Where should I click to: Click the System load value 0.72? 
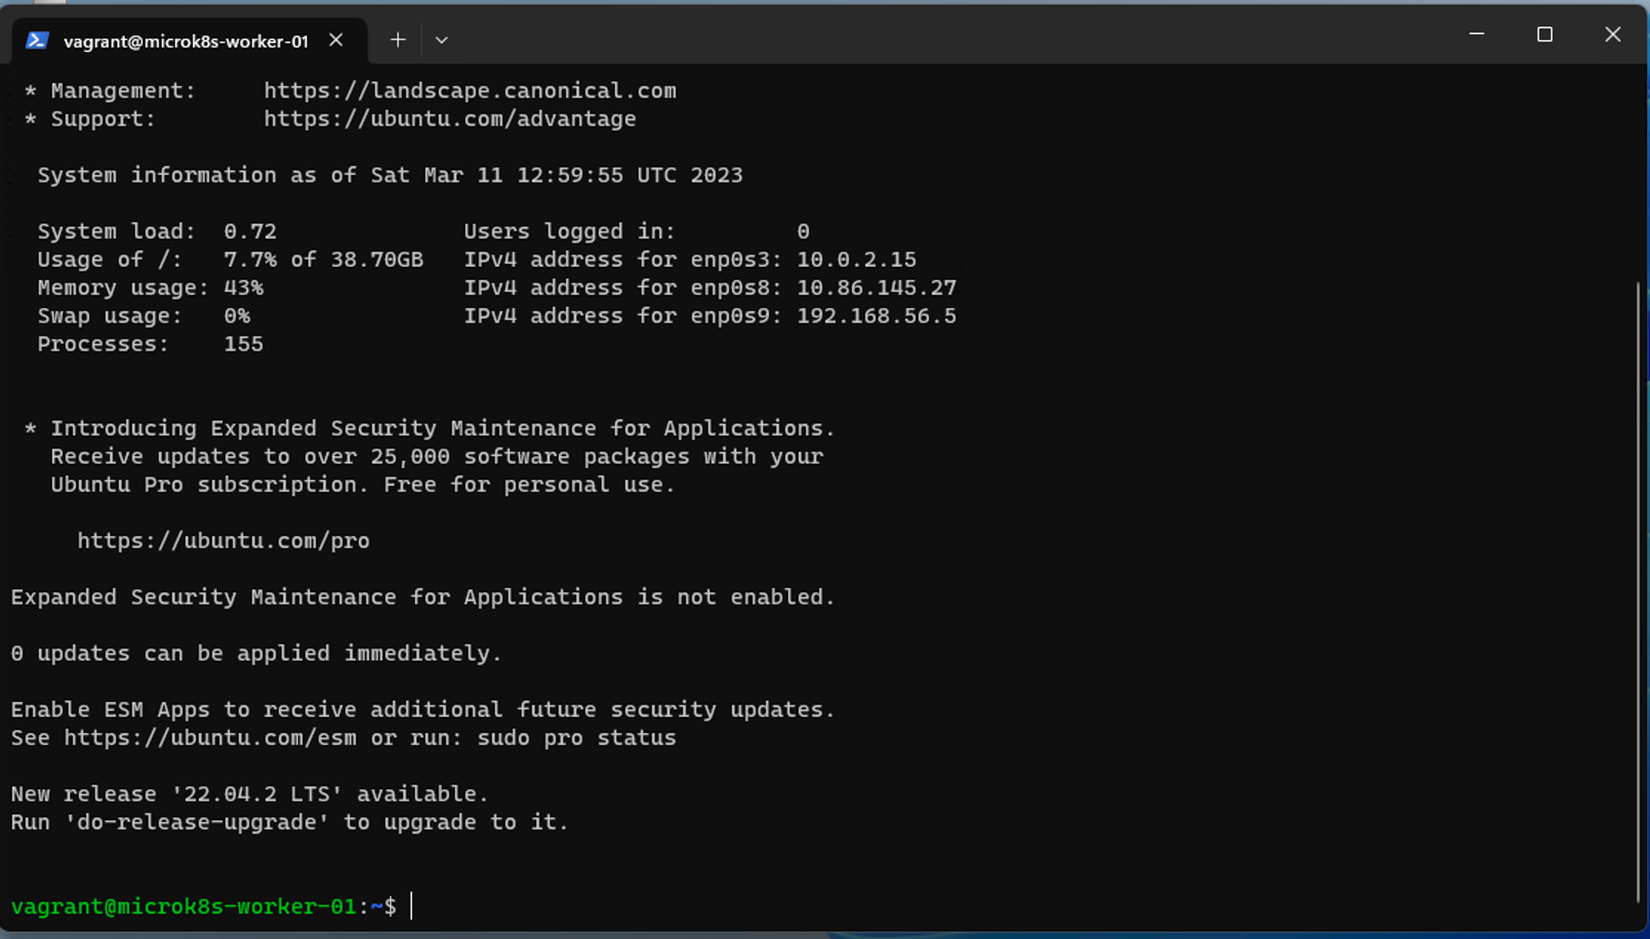point(250,231)
